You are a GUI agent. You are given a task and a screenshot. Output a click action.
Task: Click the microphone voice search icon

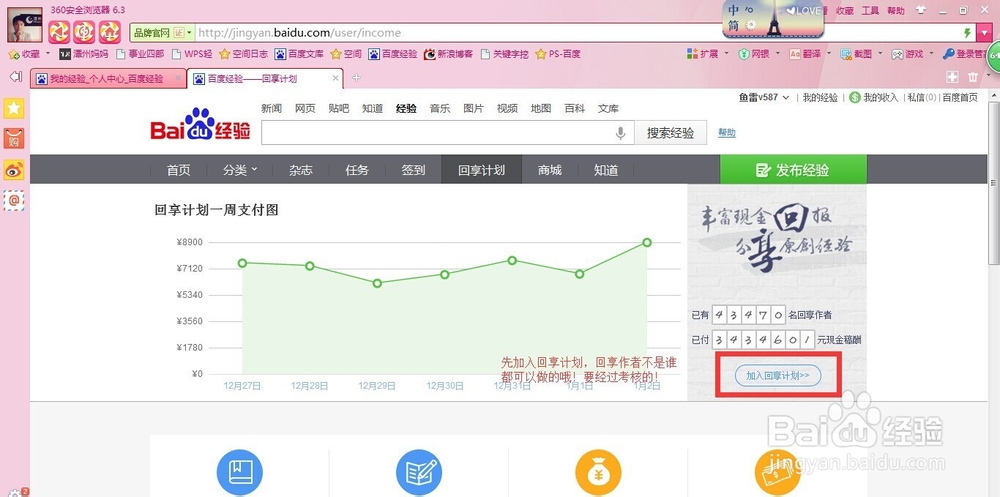click(x=620, y=133)
